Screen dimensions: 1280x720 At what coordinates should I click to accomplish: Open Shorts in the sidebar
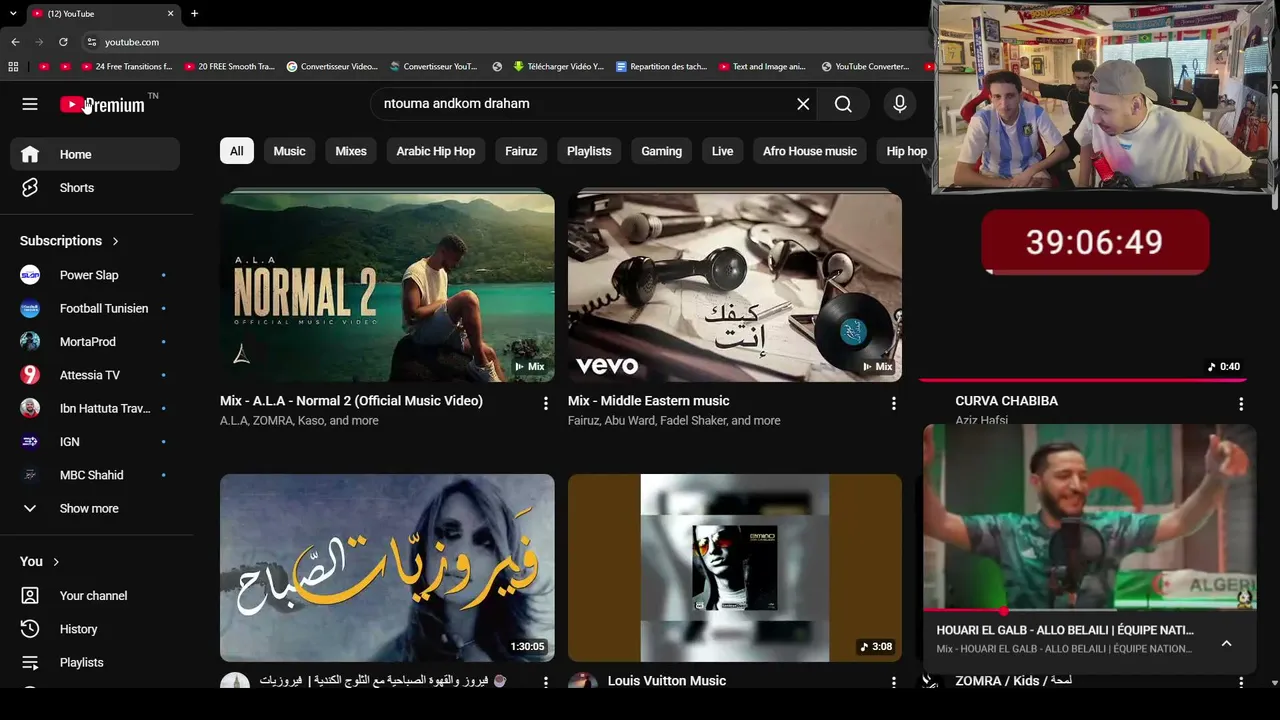(95, 188)
